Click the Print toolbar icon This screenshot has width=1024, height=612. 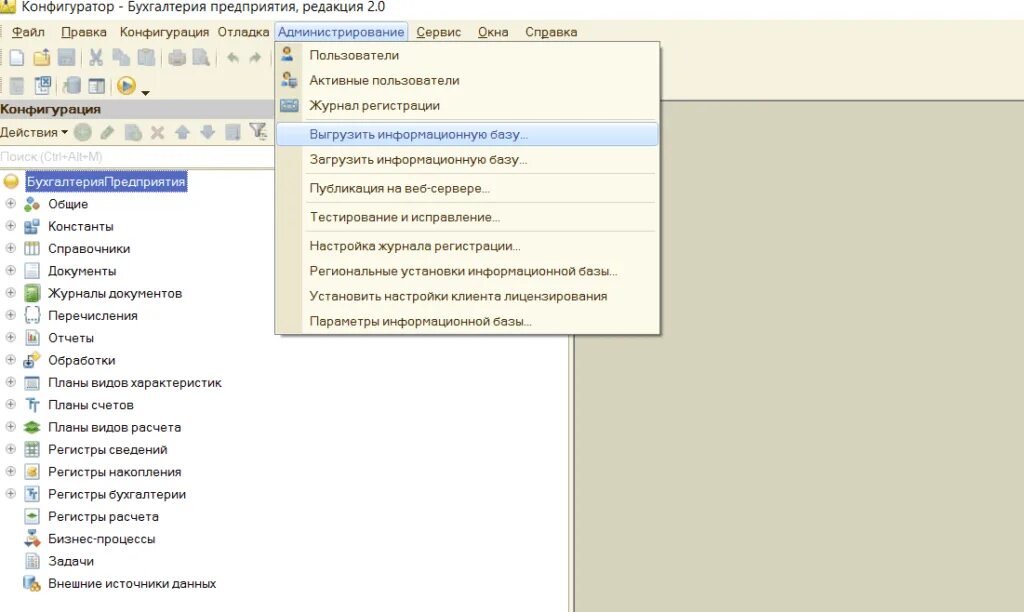click(177, 57)
